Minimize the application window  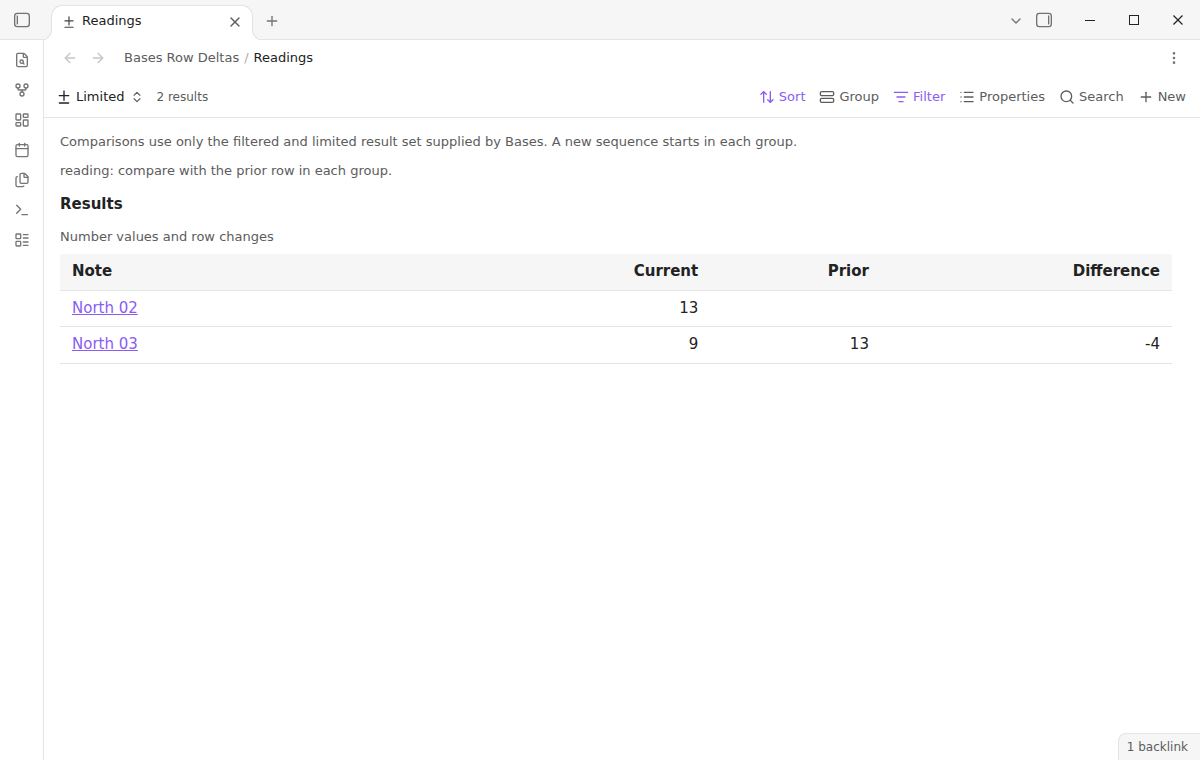(1090, 20)
